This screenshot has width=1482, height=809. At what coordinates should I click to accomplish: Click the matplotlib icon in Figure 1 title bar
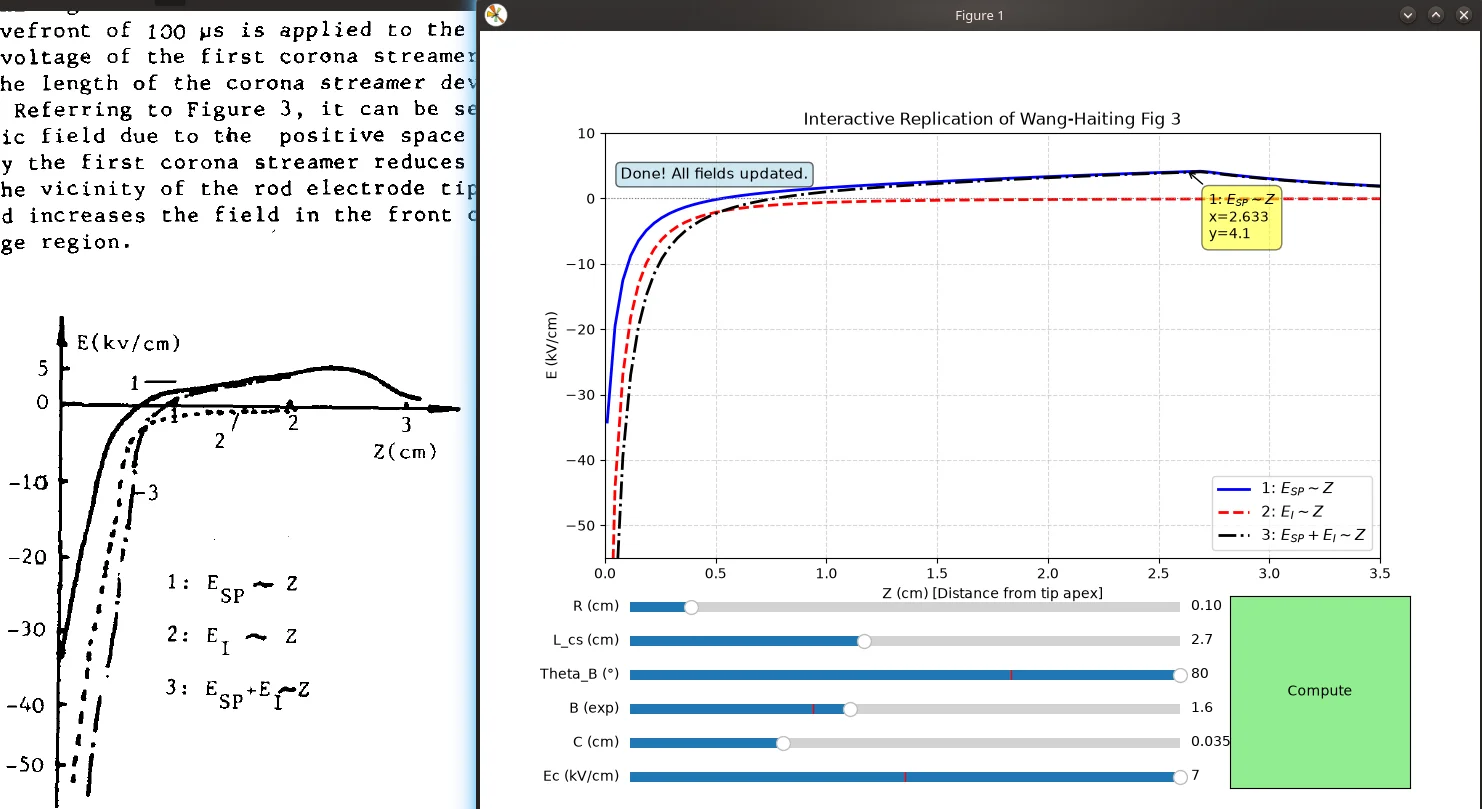pos(496,15)
